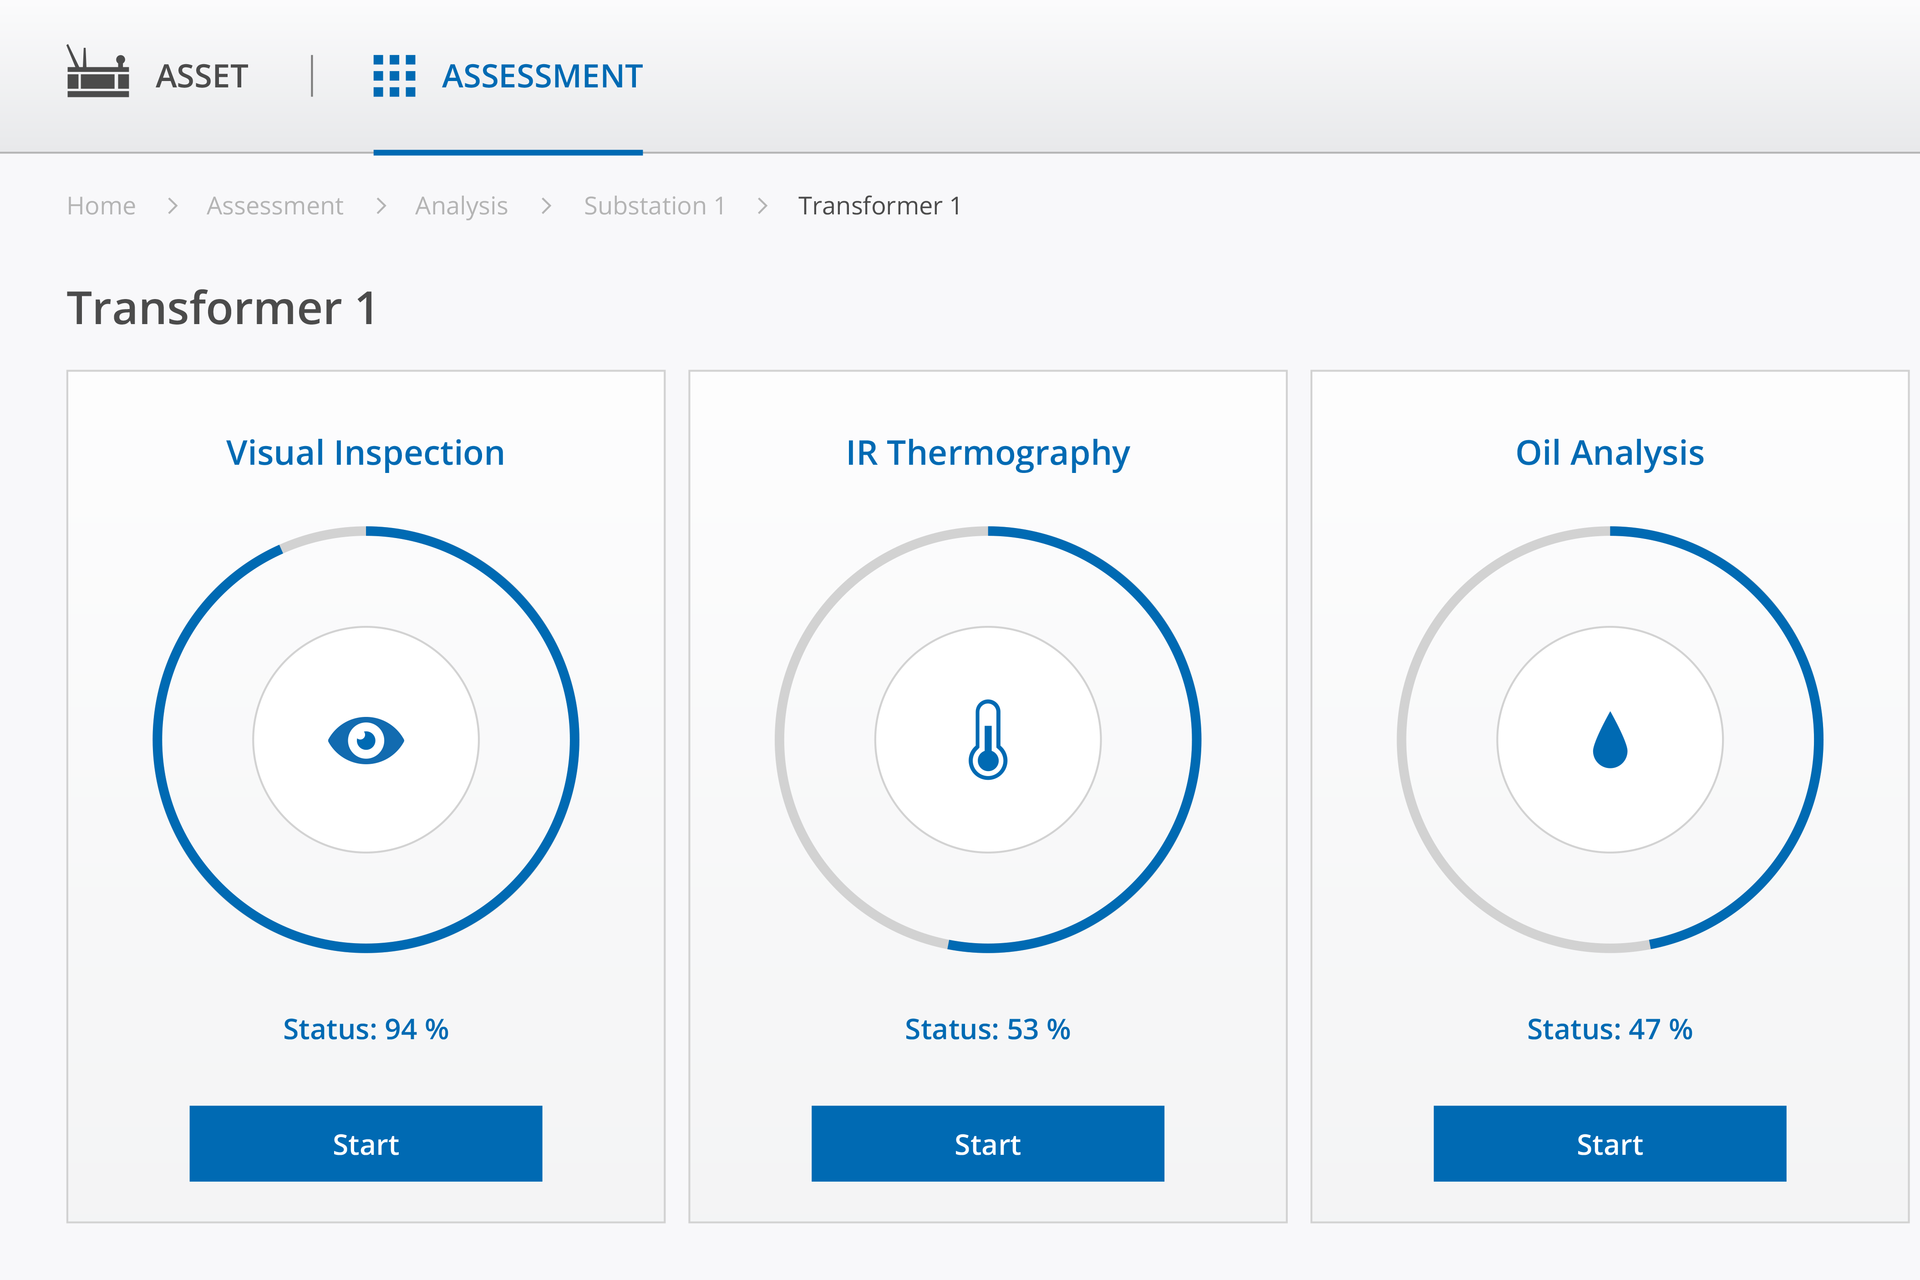Go back to Substation 1
The width and height of the screenshot is (1920, 1280).
coord(654,206)
